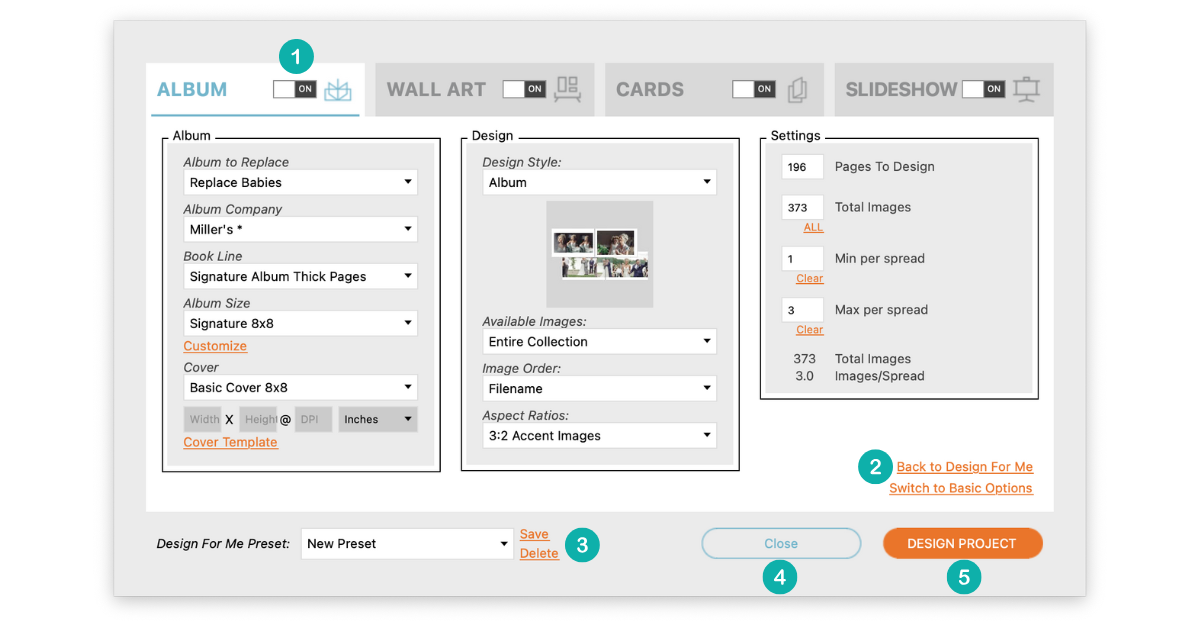
Task: Click the cover Height field
Action: [x=258, y=419]
